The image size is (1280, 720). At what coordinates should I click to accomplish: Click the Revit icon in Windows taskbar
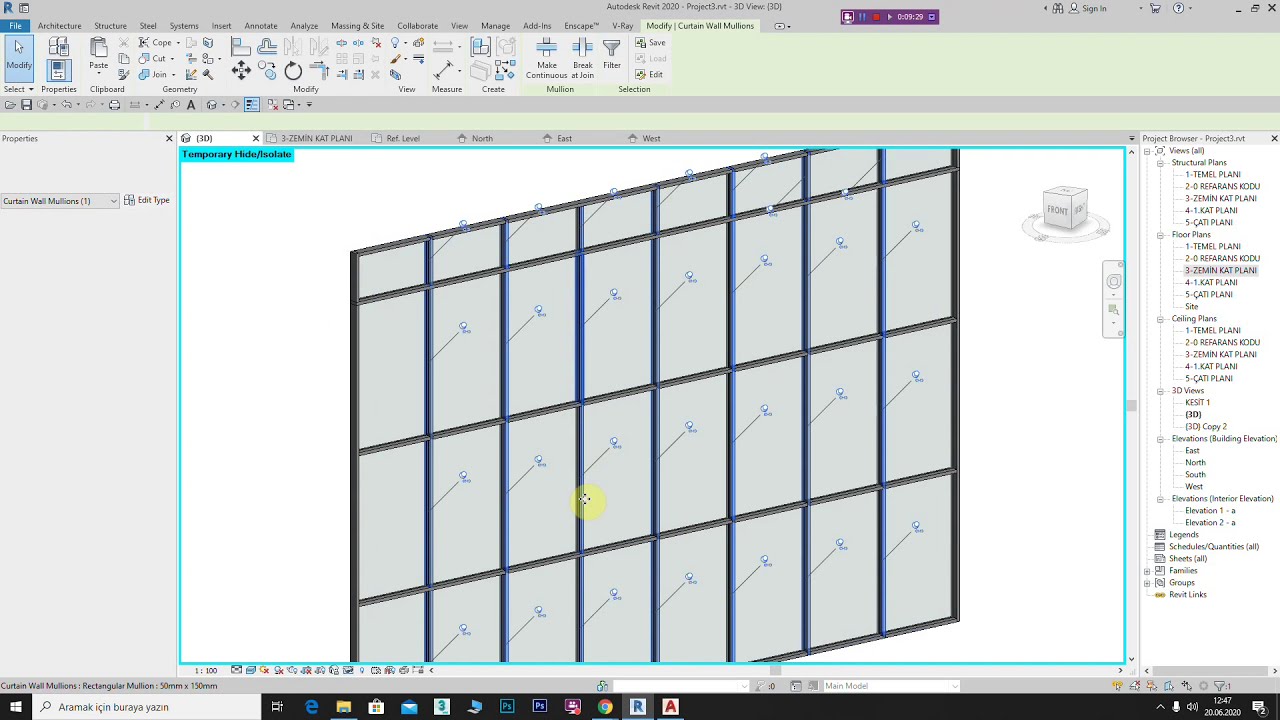pos(637,707)
